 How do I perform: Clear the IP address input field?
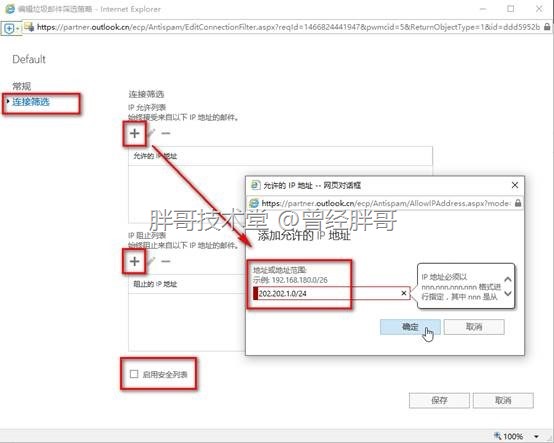point(404,293)
